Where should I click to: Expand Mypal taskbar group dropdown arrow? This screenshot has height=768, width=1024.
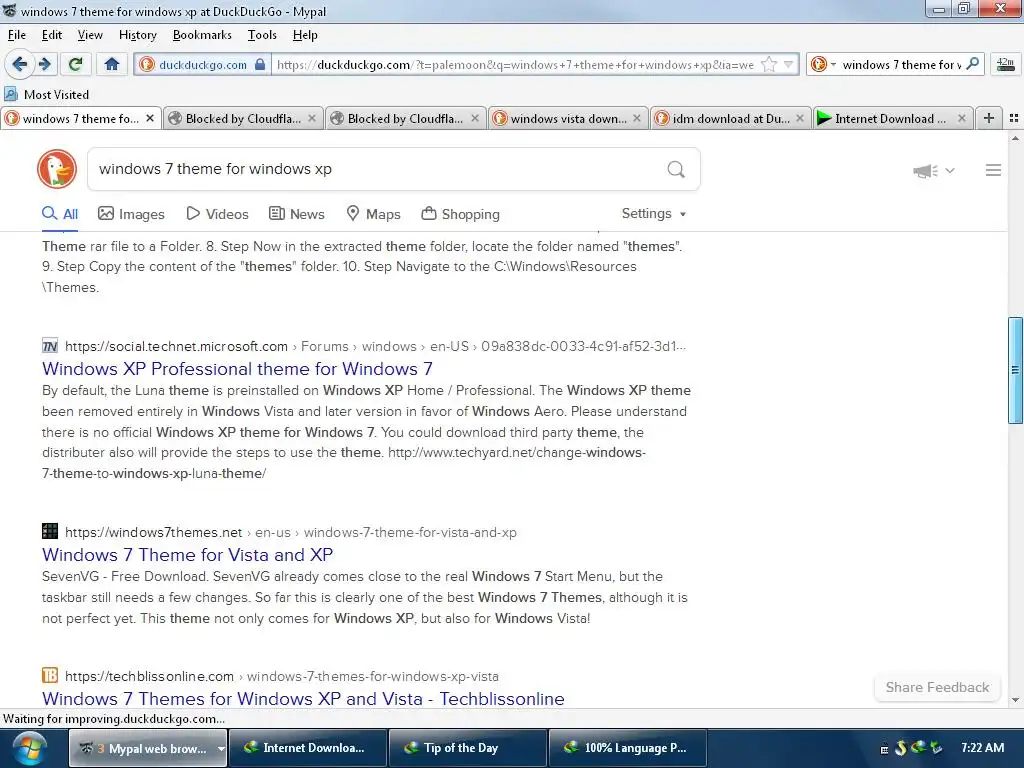pos(221,748)
